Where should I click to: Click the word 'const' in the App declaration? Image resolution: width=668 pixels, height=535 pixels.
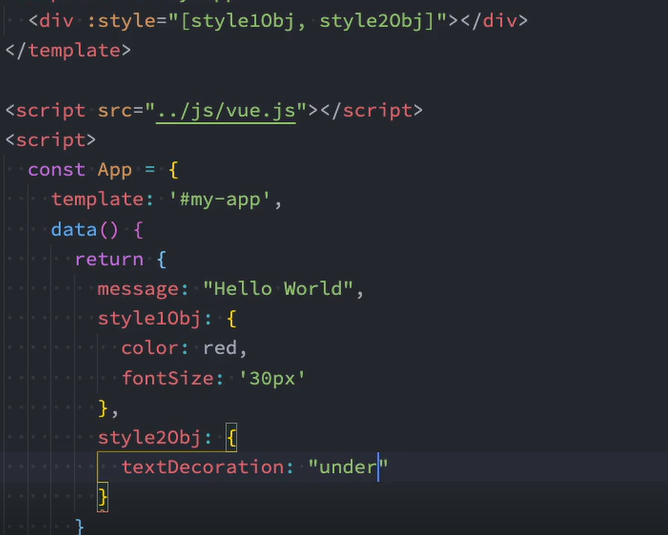click(57, 170)
